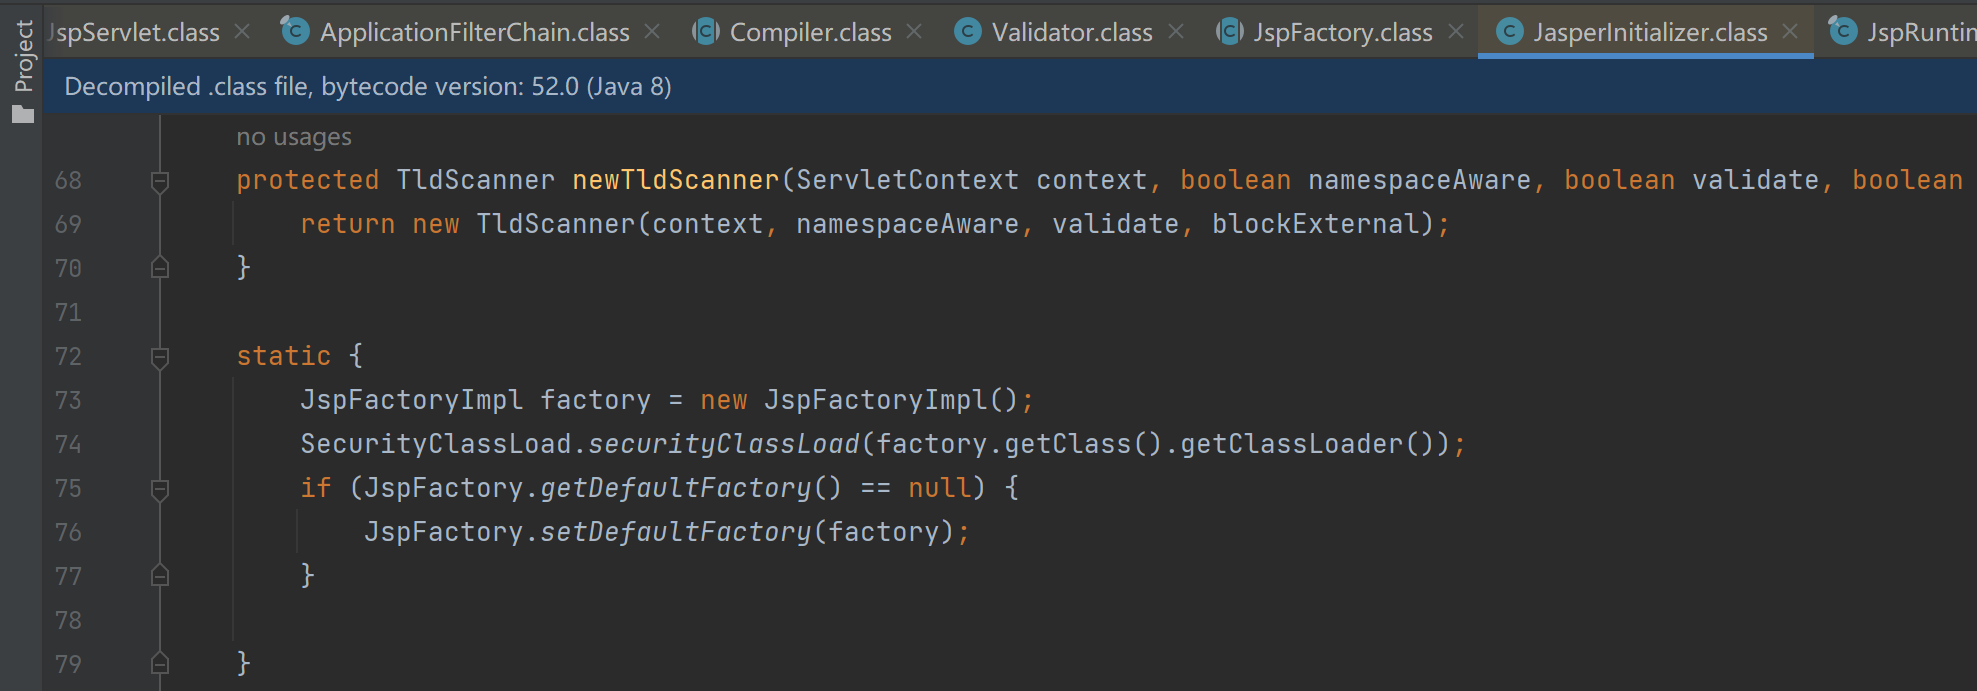Screen dimensions: 1977x691
Task: Click the Compiler.class file icon
Action: [706, 32]
